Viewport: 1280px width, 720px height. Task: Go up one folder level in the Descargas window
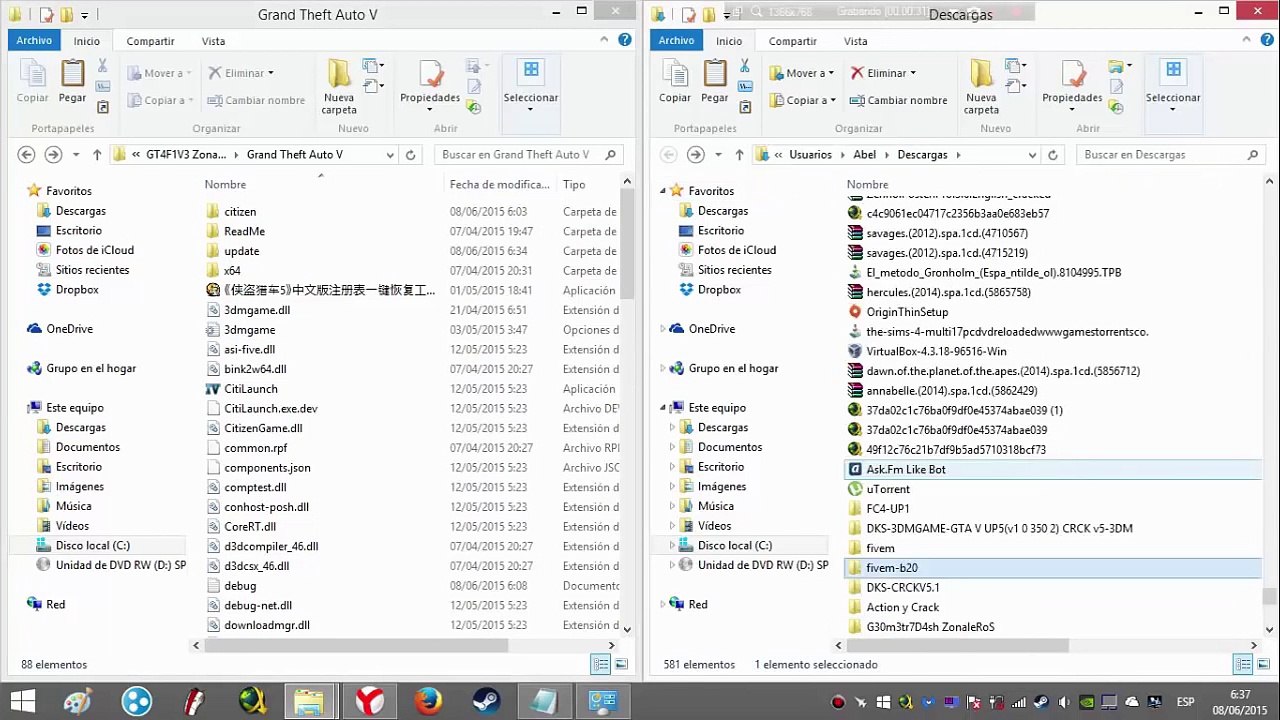point(739,154)
